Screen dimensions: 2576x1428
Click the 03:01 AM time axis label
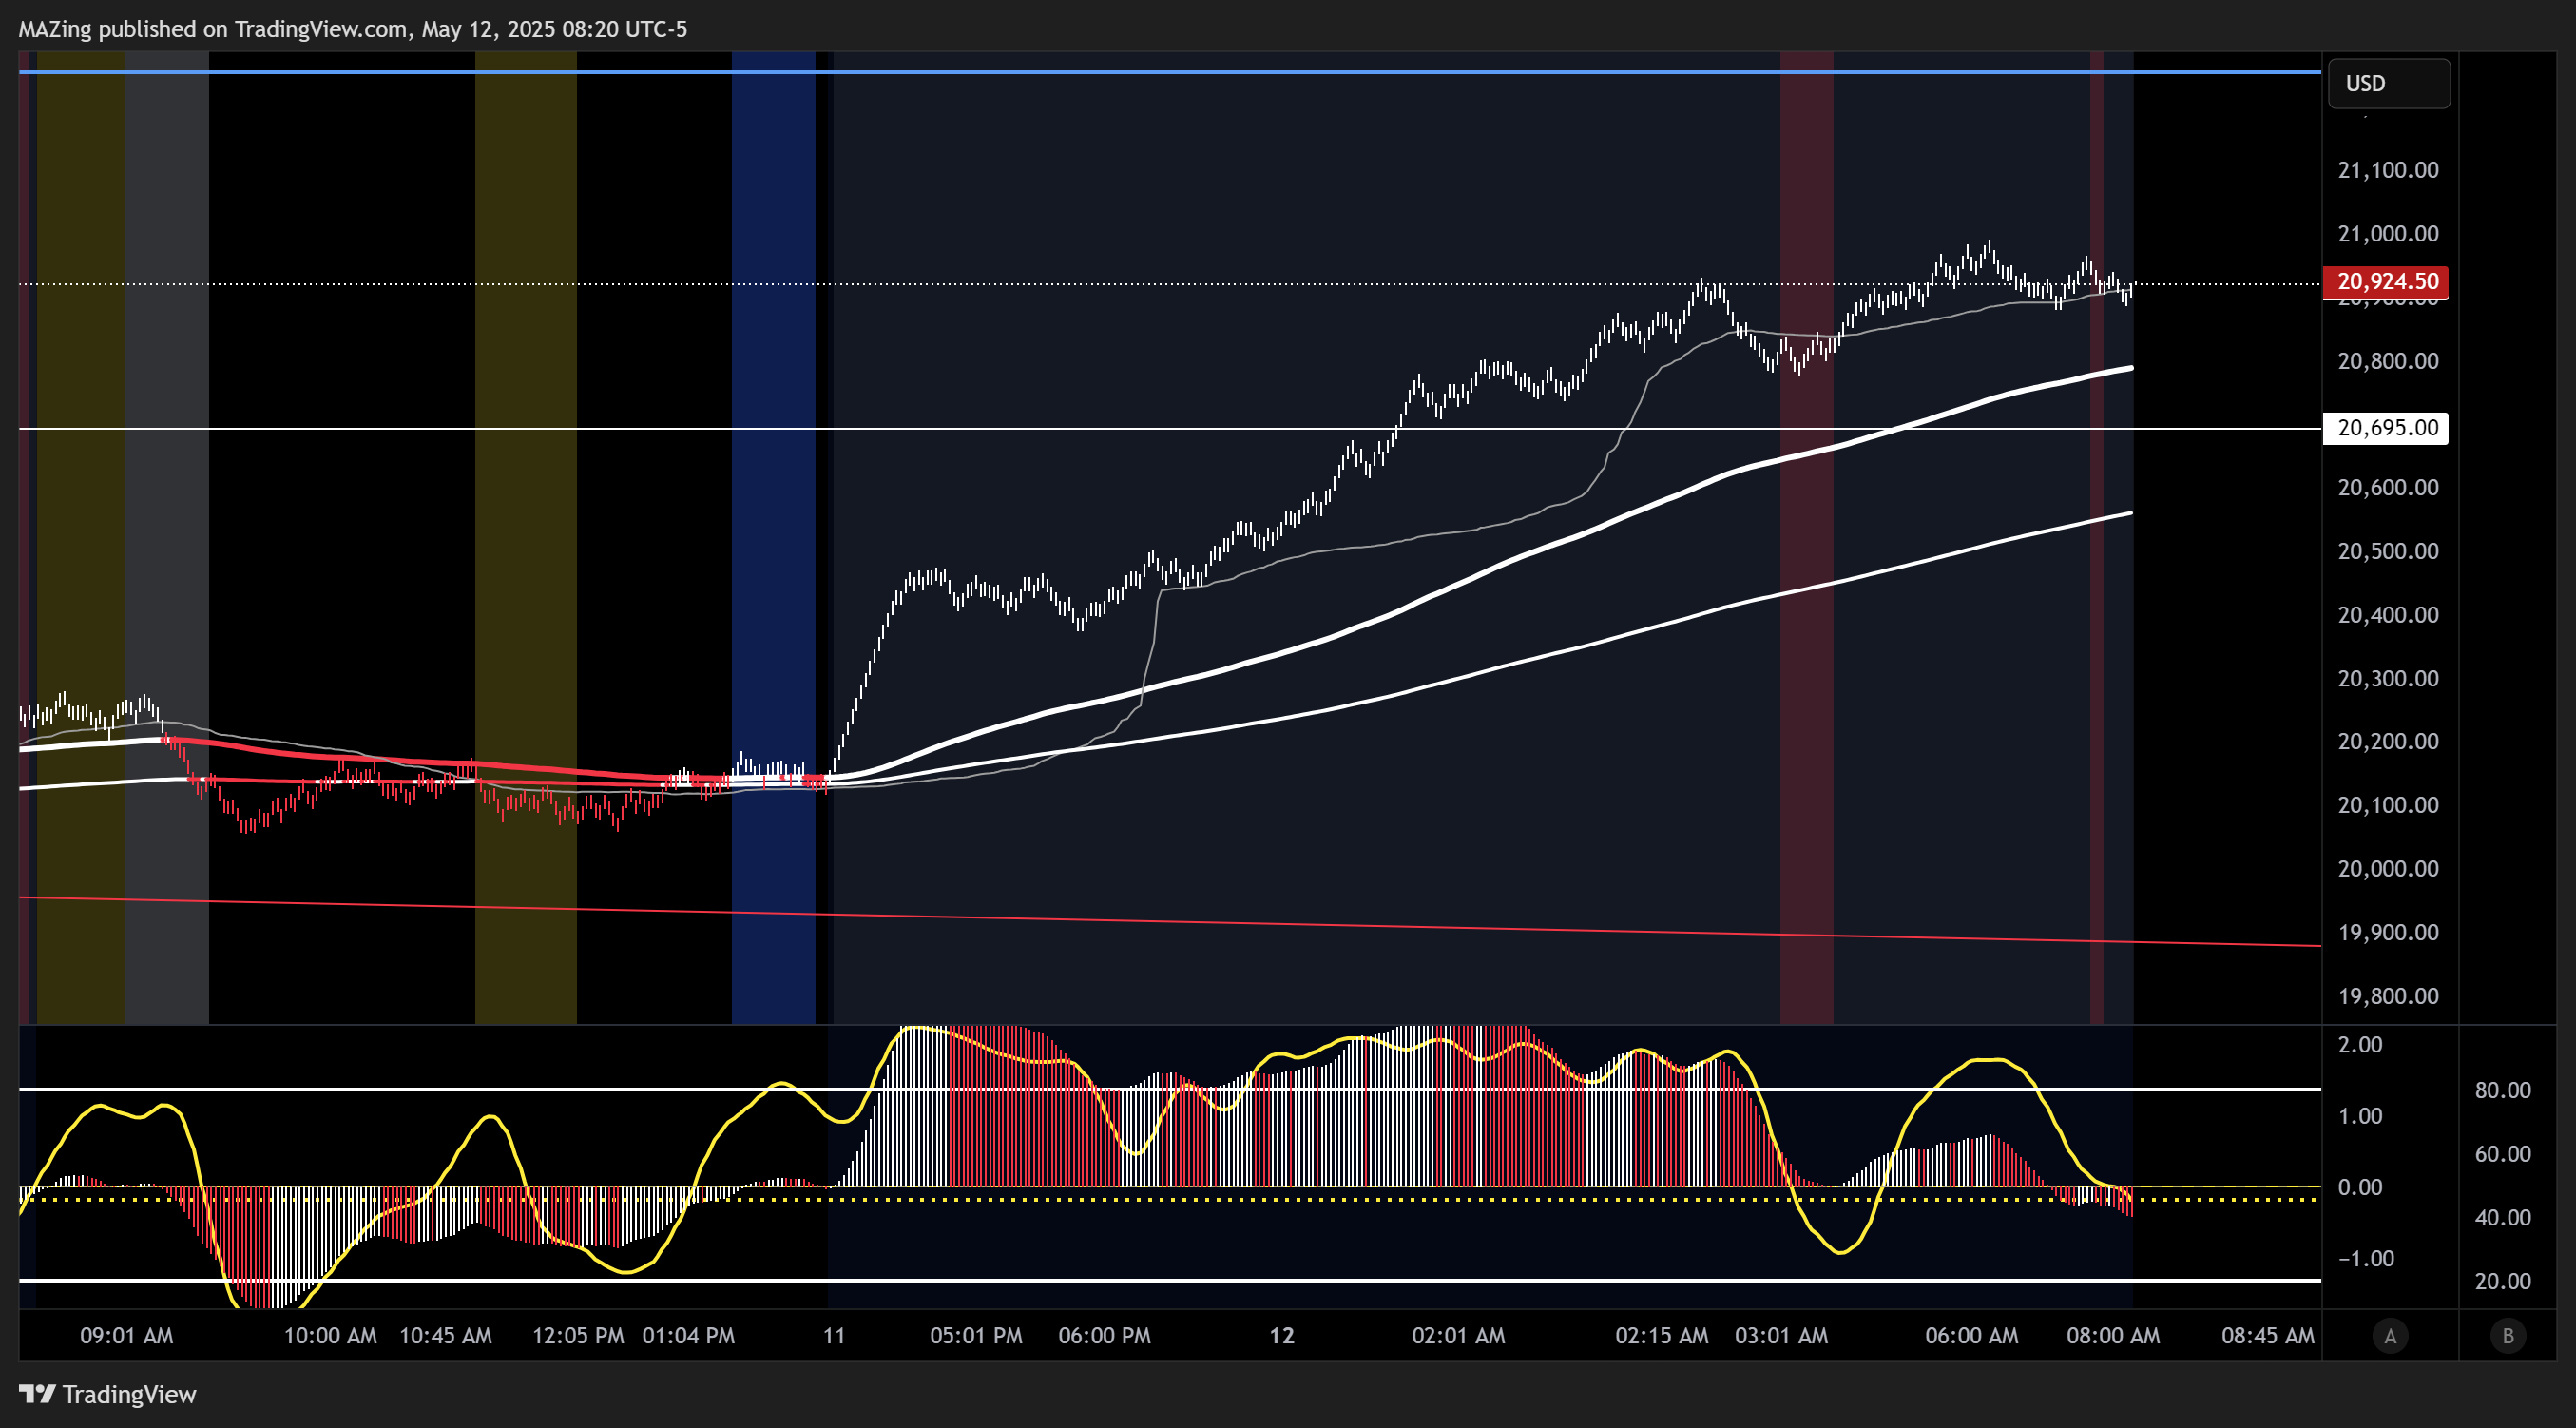click(1781, 1336)
